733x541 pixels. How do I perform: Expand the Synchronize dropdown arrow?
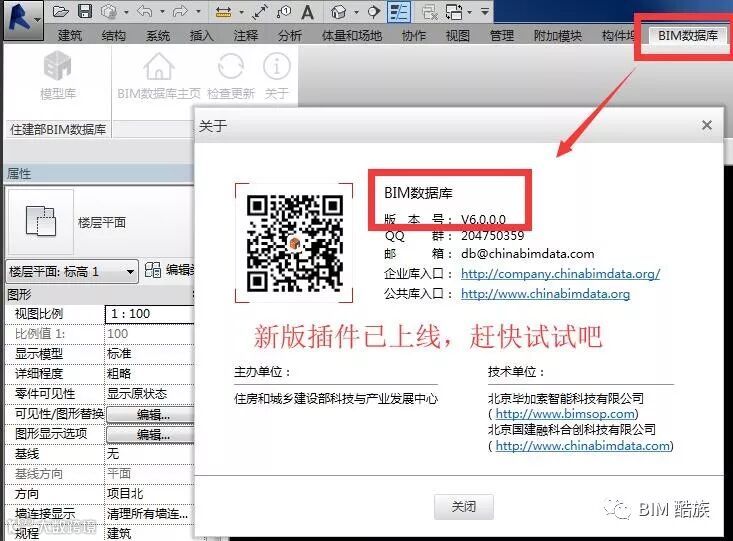(126, 12)
